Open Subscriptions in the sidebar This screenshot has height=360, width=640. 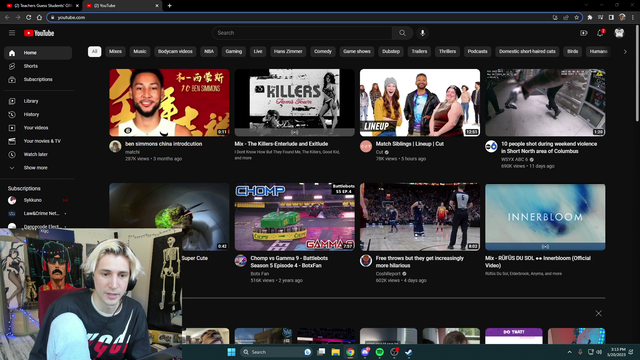[x=38, y=80]
